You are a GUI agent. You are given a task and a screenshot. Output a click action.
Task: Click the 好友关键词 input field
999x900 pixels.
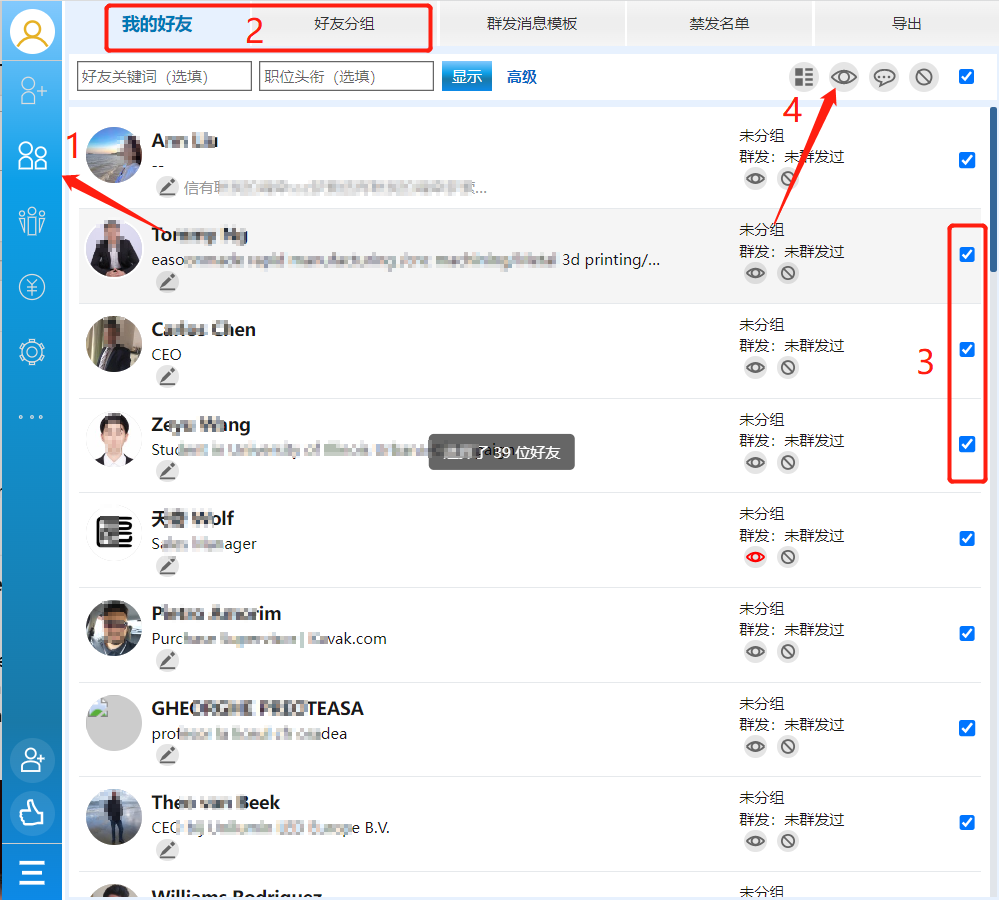coord(164,77)
